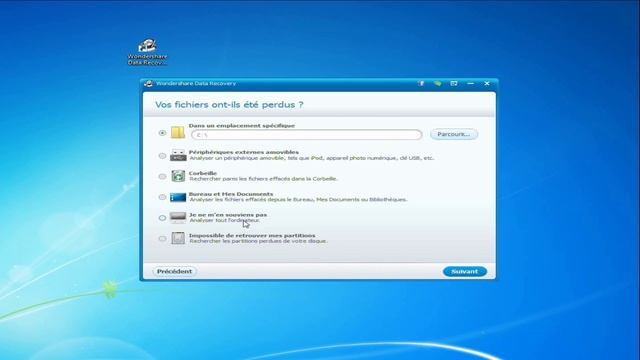Click the Corbeille recycle bin icon

178,176
